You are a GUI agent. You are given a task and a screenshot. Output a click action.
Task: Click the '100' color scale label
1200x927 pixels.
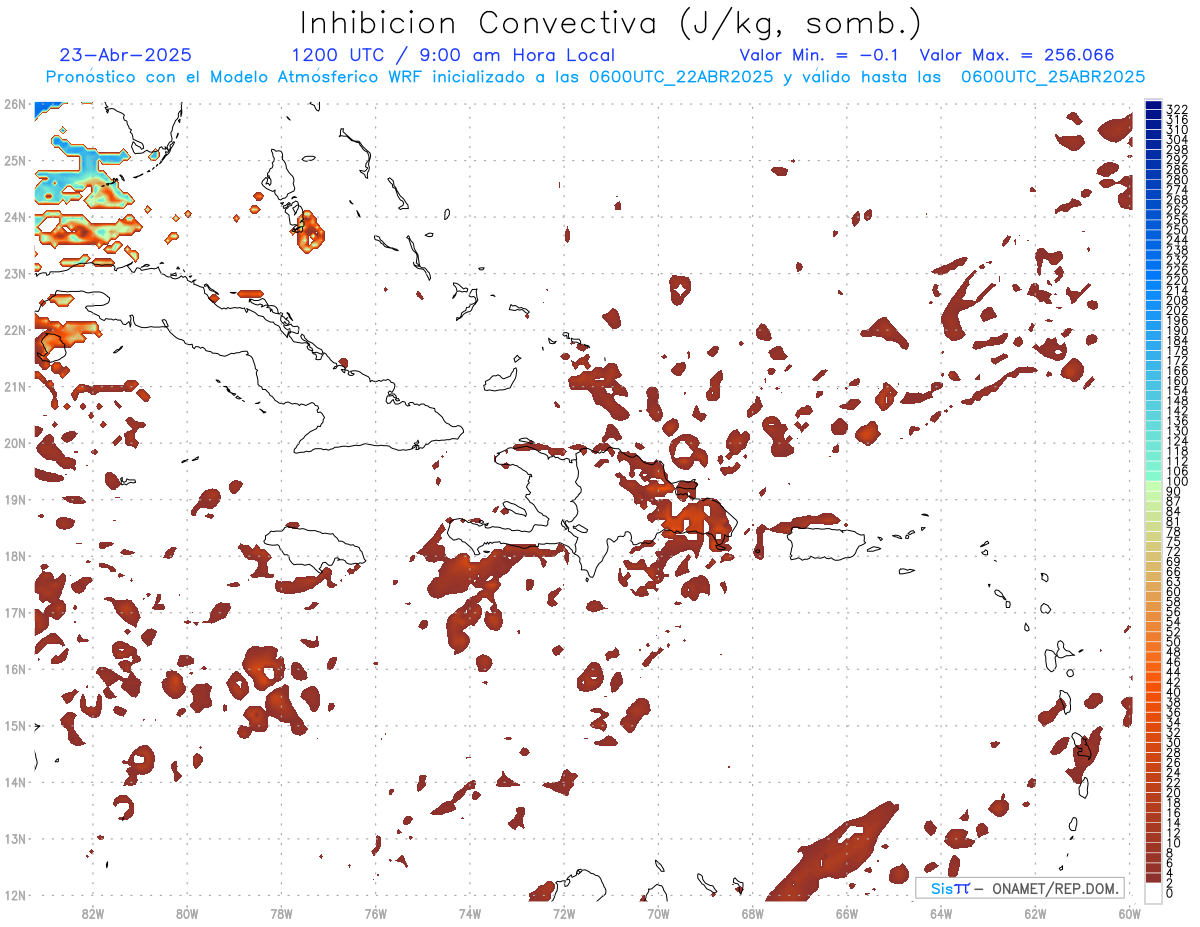click(x=1176, y=482)
